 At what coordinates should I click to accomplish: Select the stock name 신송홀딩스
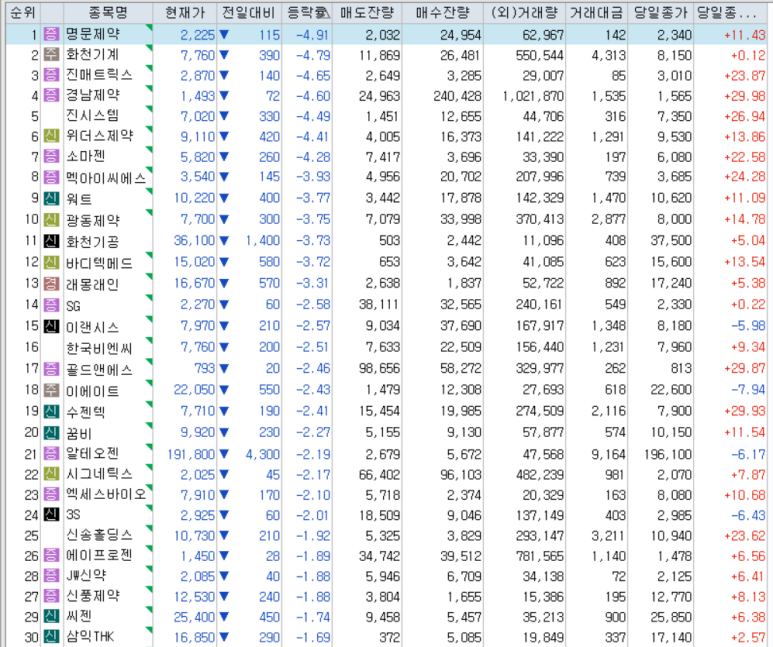pyautogui.click(x=100, y=535)
